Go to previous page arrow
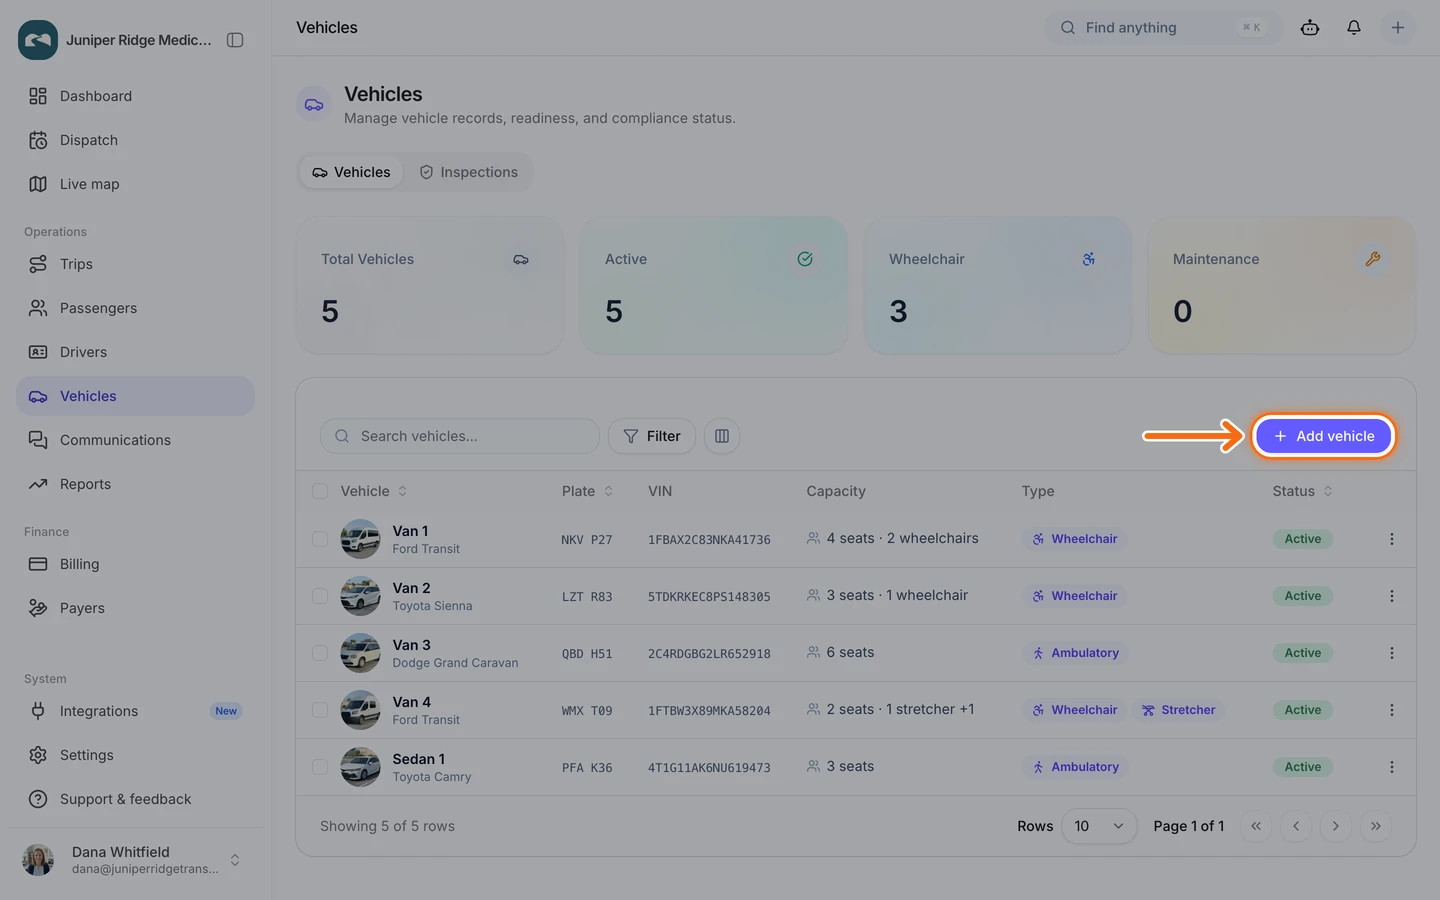This screenshot has height=900, width=1440. (x=1296, y=826)
